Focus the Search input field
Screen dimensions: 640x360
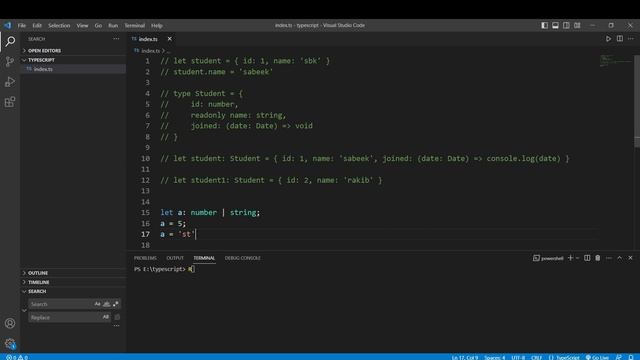click(60, 304)
